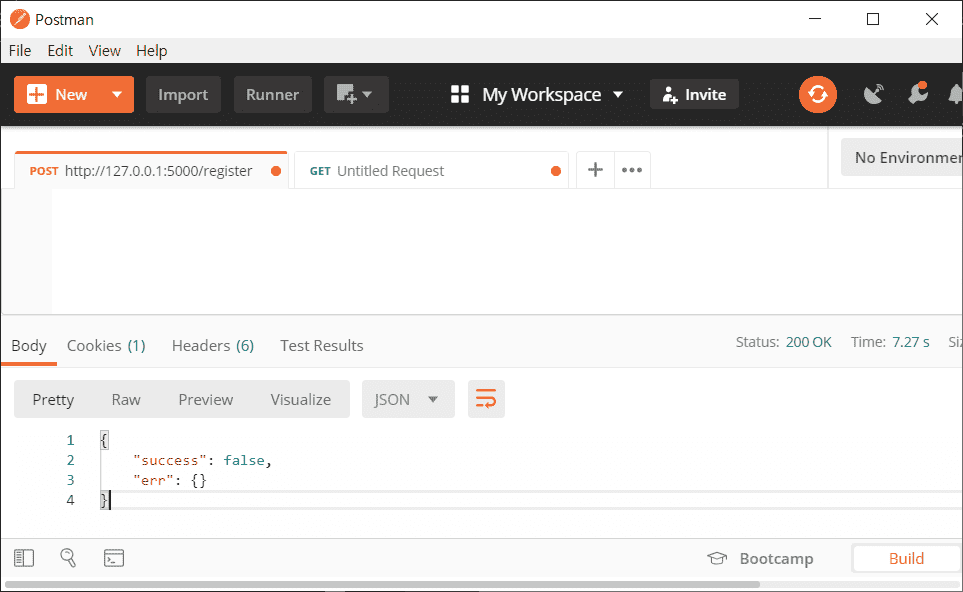Add a new request tab with plus

tap(595, 169)
